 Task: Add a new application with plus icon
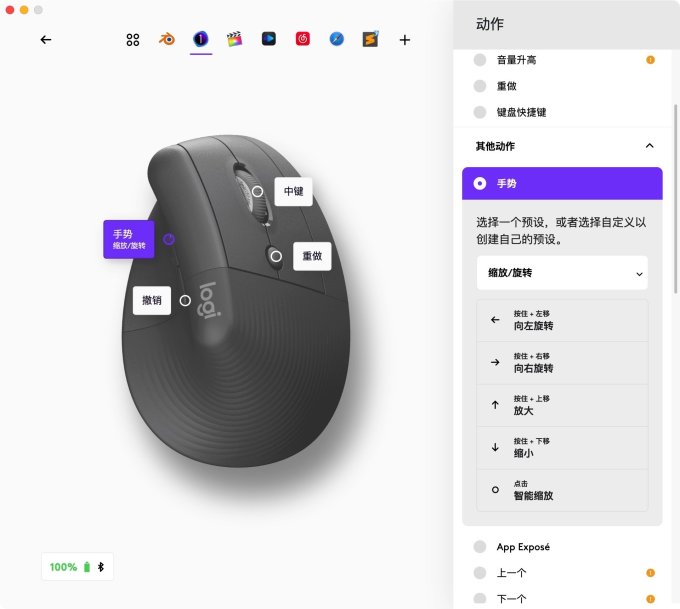[x=405, y=40]
